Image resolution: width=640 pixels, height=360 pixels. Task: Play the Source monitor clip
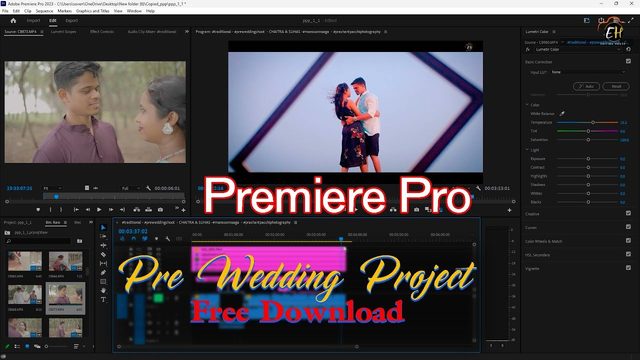tap(99, 209)
